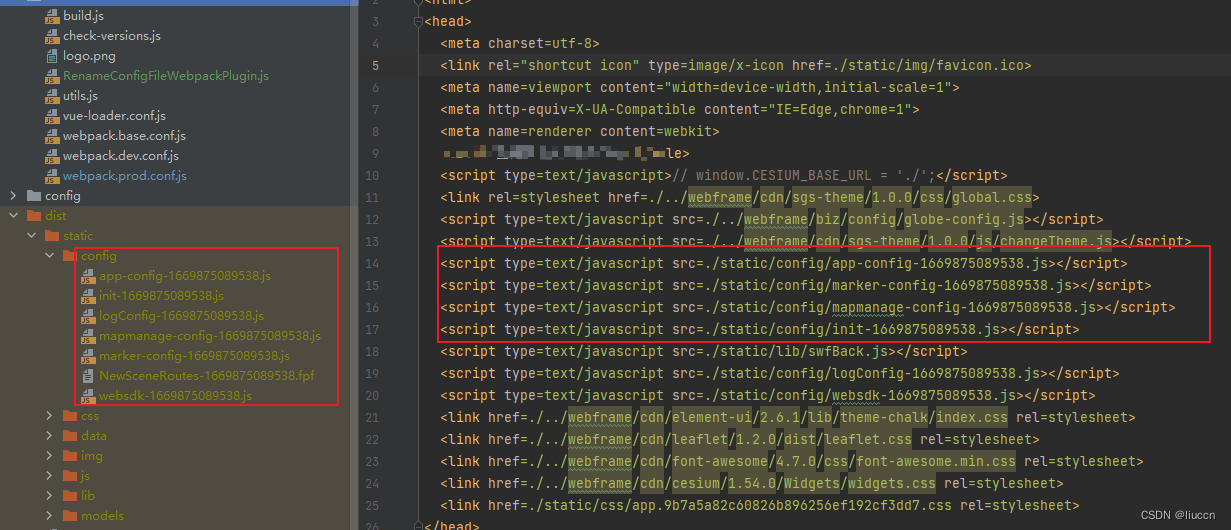Viewport: 1231px width, 530px height.
Task: Expand the data folder
Action: [49, 436]
